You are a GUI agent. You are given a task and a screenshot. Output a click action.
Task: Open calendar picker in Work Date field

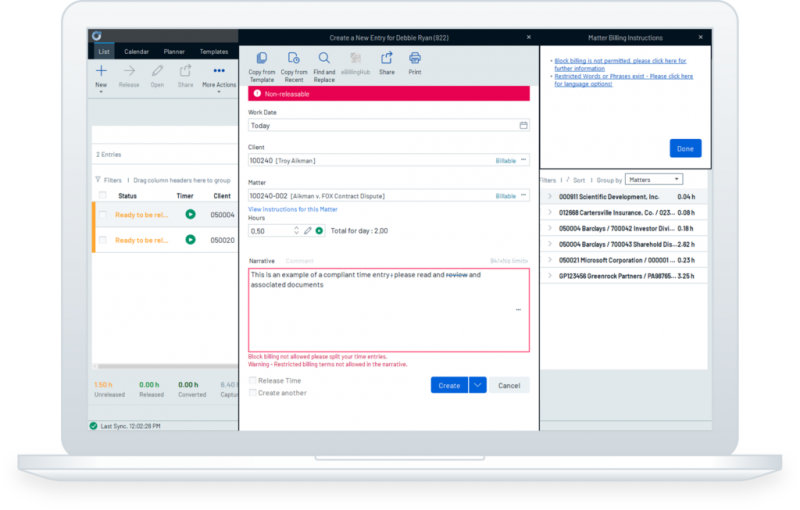523,126
